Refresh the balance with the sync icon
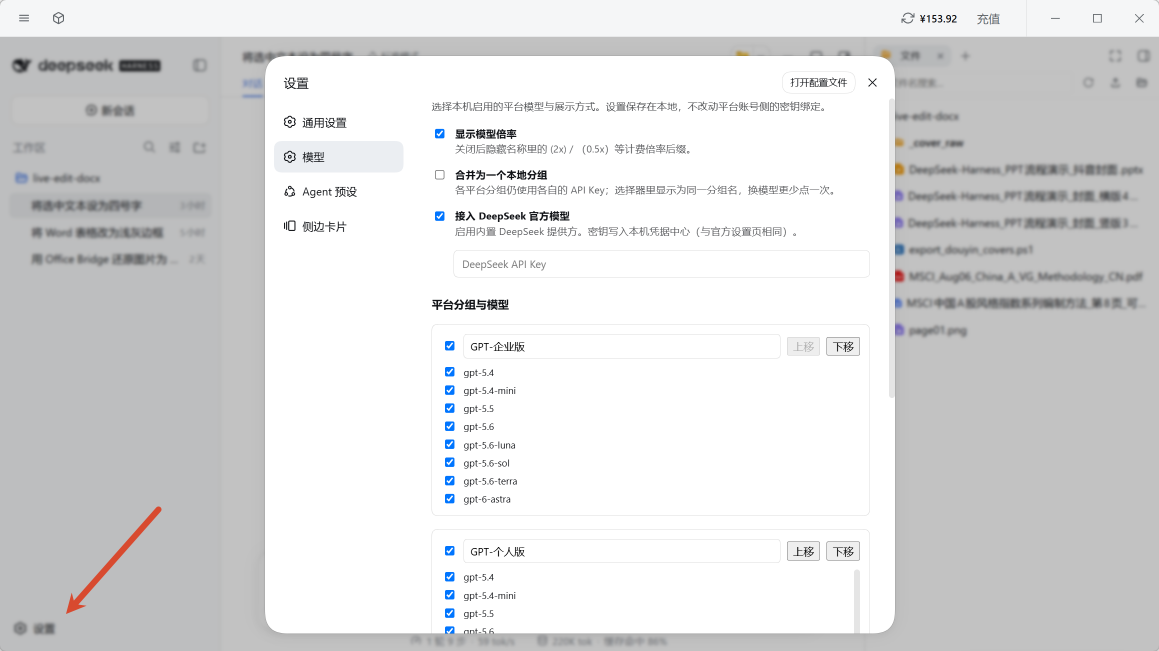 [908, 18]
